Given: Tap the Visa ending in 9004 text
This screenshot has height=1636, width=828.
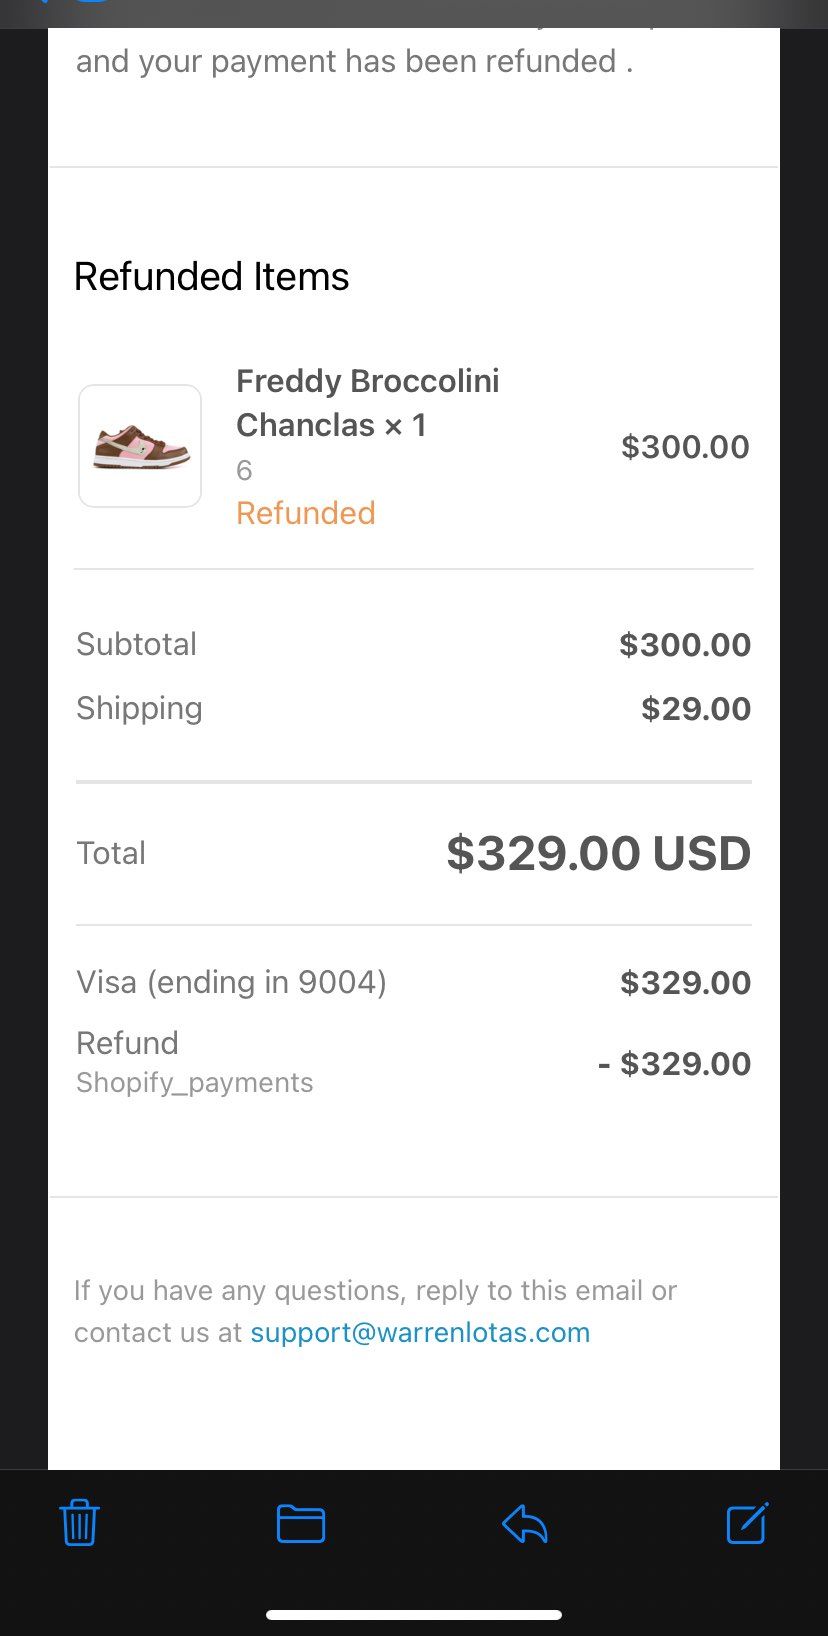Looking at the screenshot, I should click(231, 982).
